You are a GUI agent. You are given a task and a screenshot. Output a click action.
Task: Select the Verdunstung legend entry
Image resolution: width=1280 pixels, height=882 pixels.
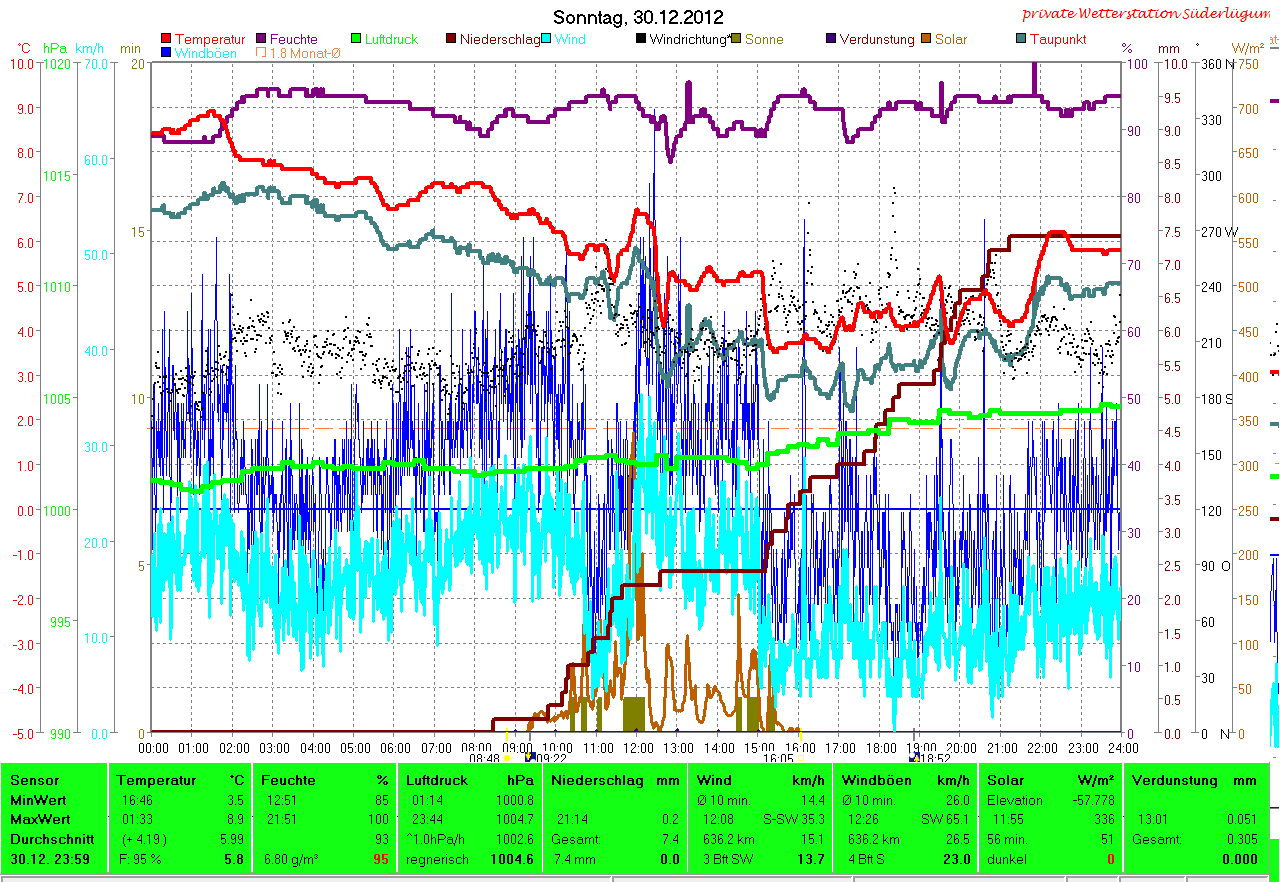coord(876,39)
